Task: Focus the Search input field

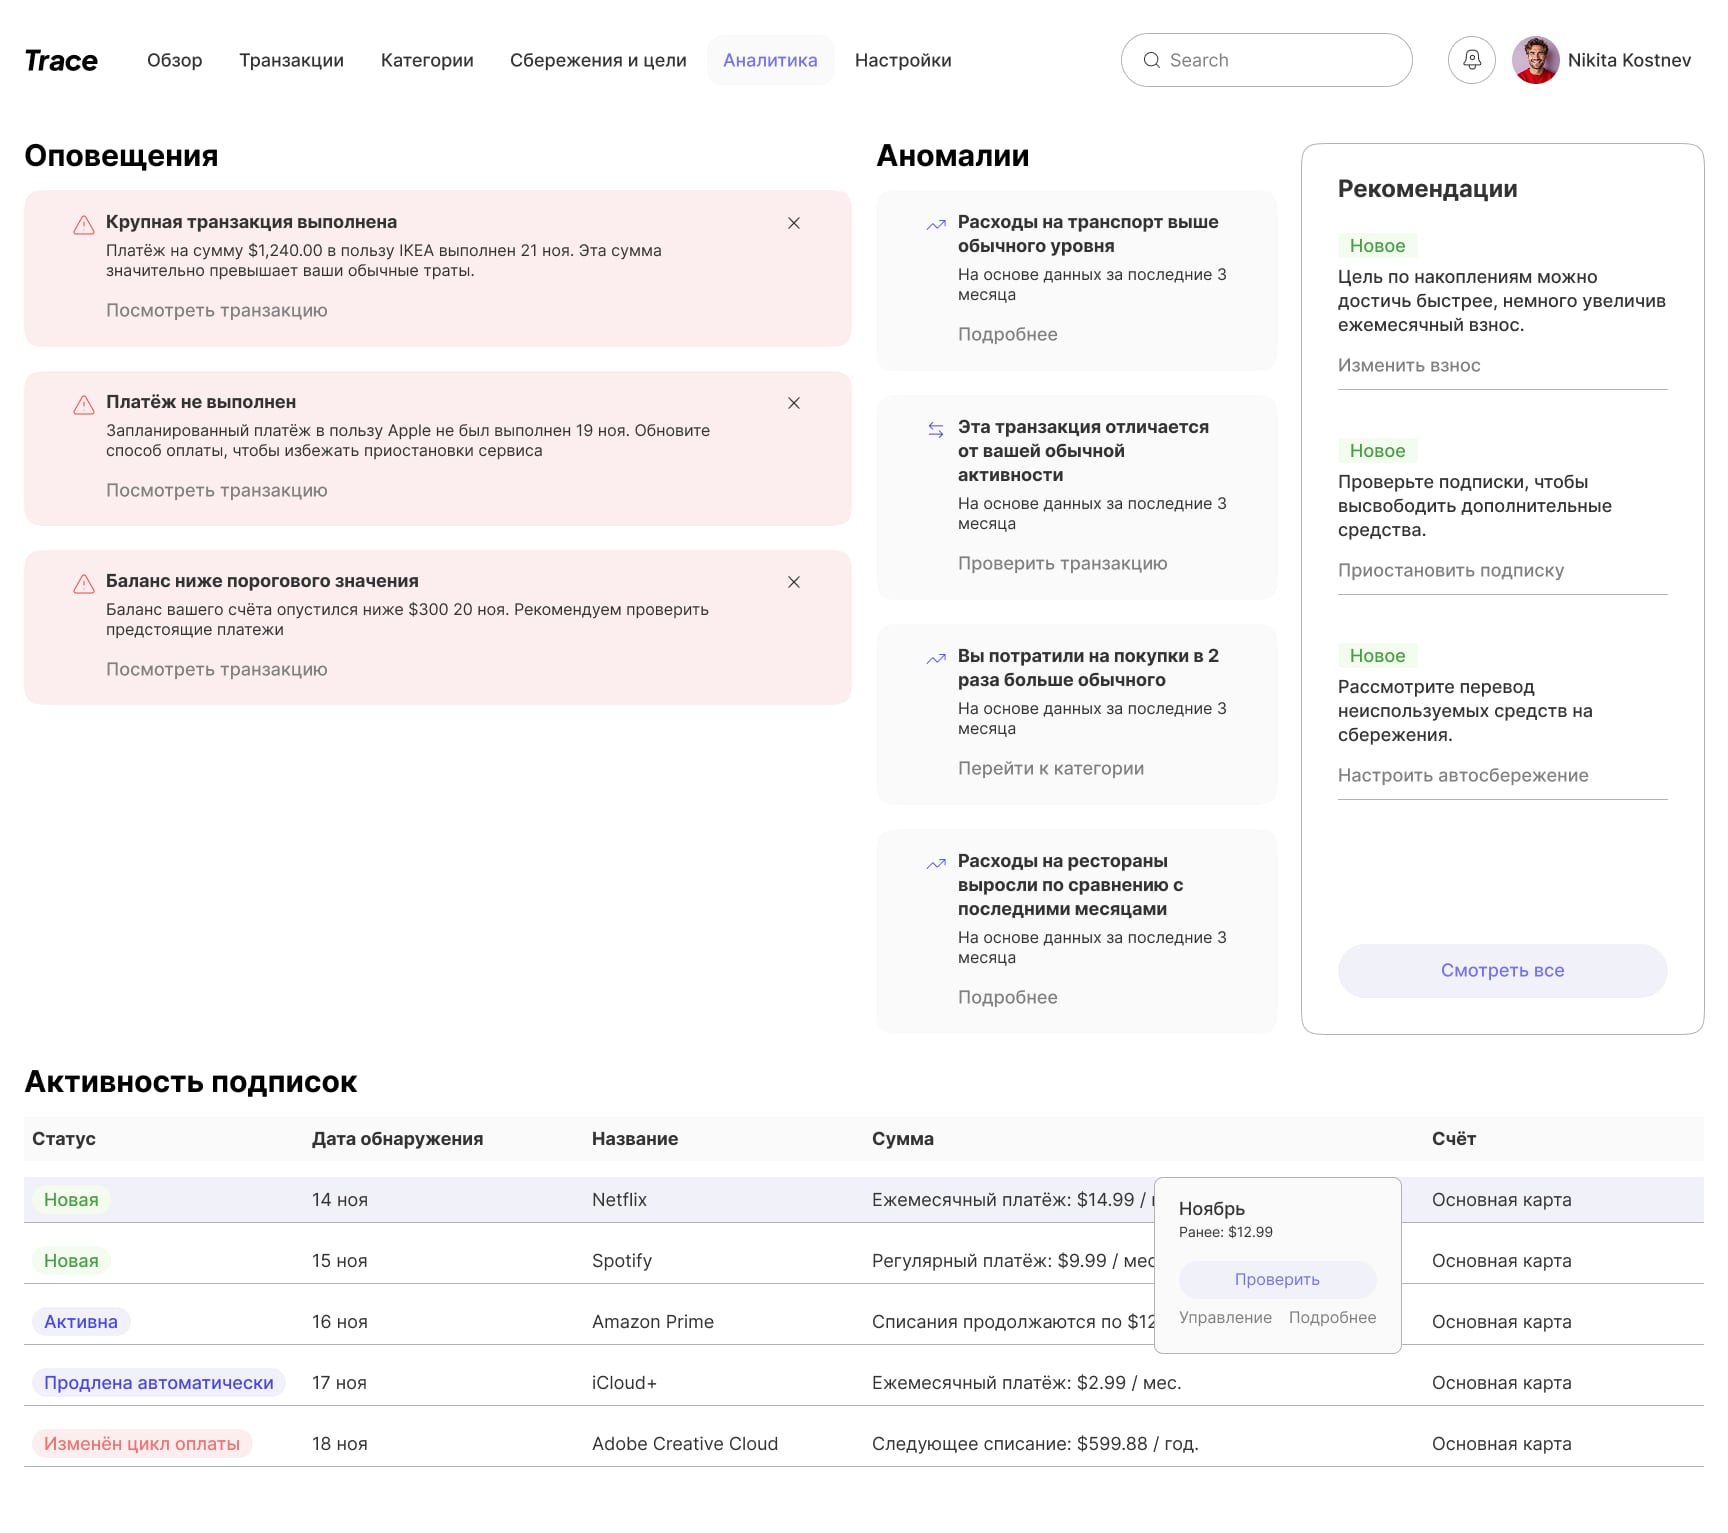Action: tap(1266, 60)
